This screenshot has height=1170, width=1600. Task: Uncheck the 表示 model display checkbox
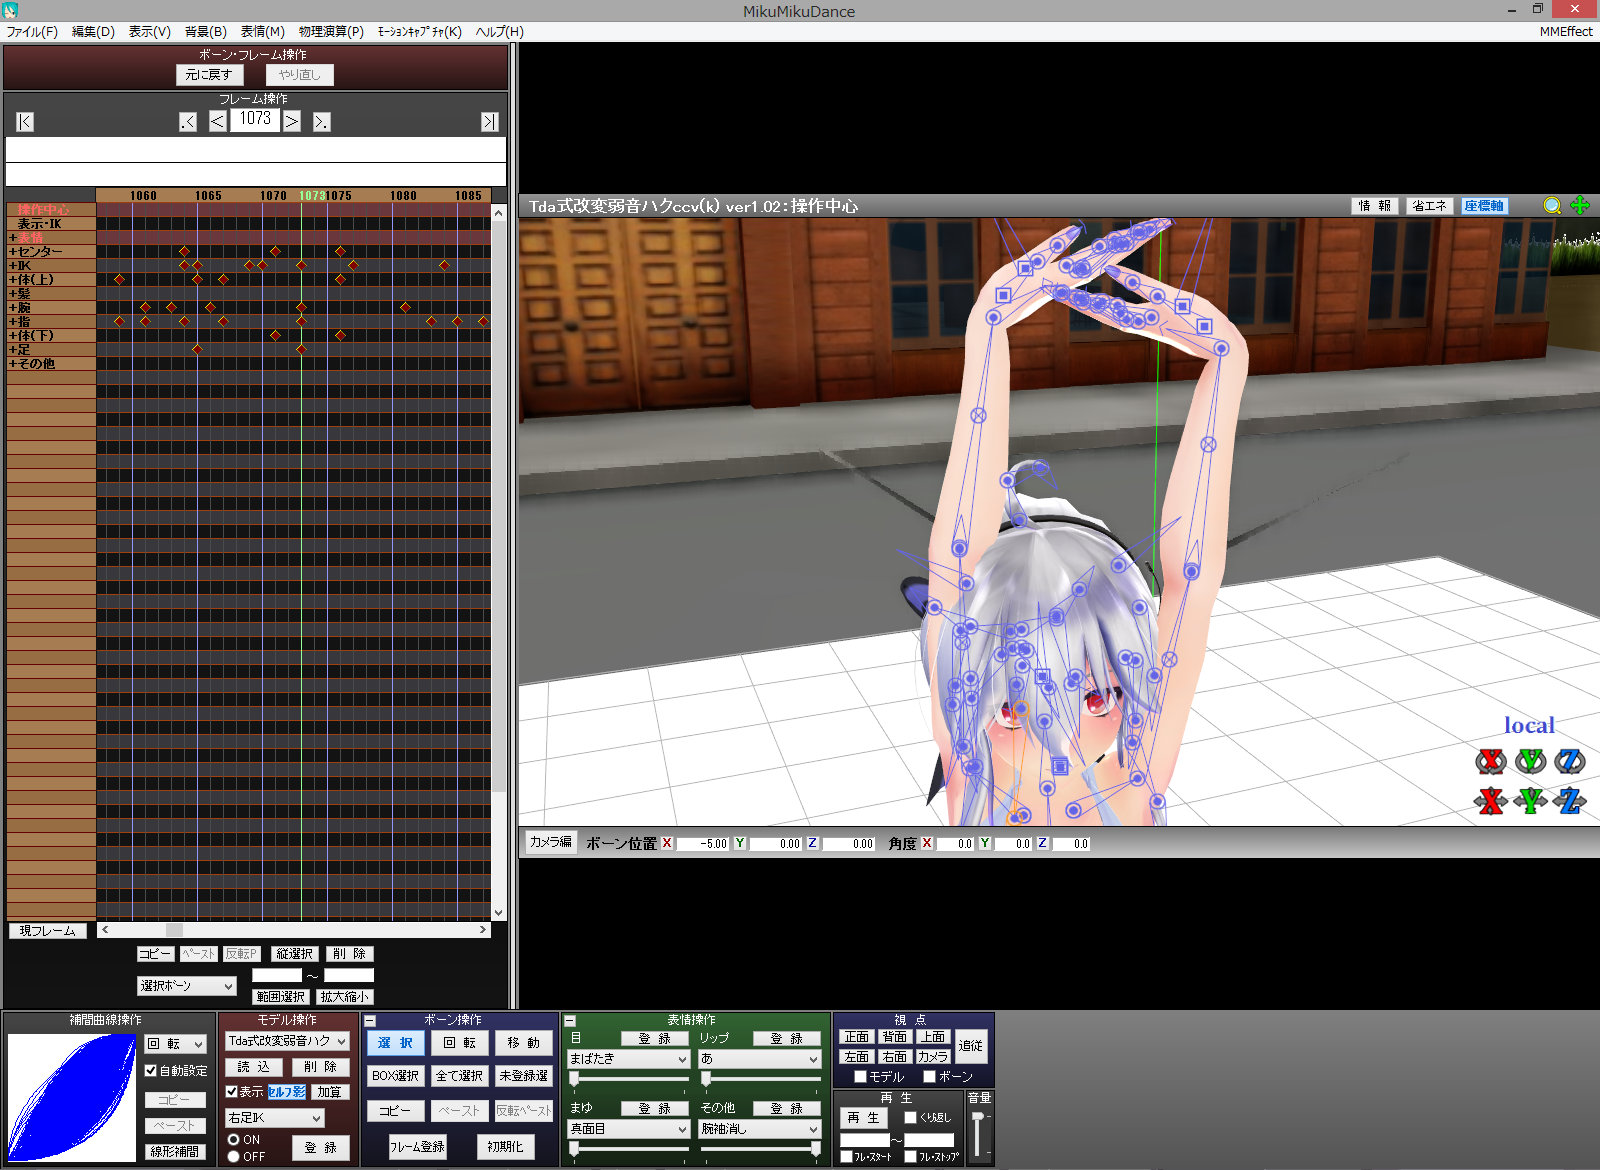[x=232, y=1091]
